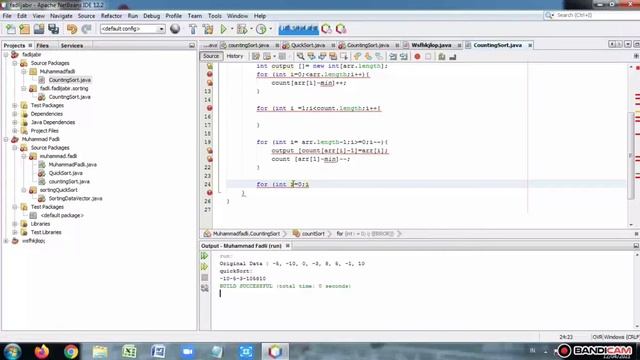The width and height of the screenshot is (640, 360).
Task: Click the Windows Start button
Action: point(12,351)
